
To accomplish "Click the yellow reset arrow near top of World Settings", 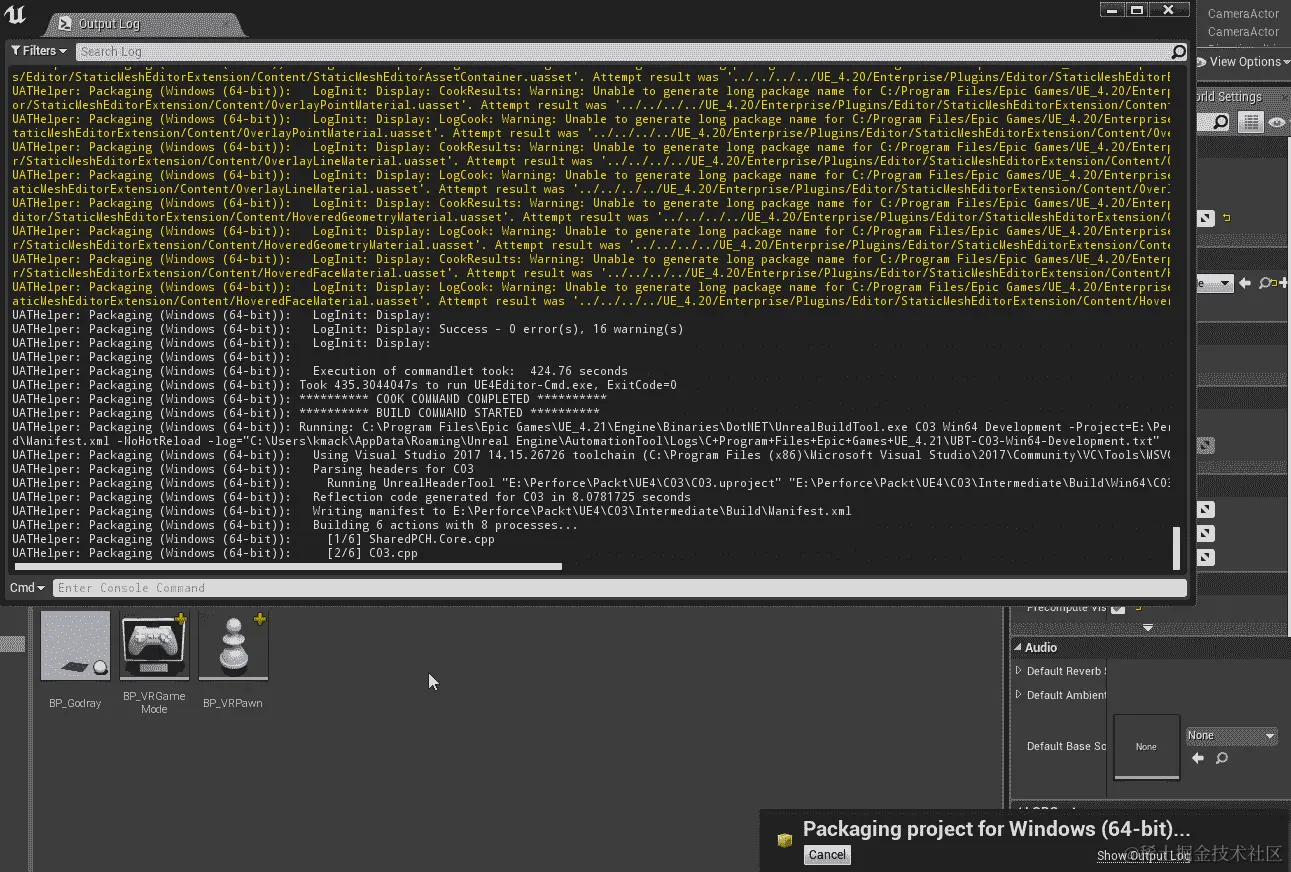I will pyautogui.click(x=1227, y=218).
